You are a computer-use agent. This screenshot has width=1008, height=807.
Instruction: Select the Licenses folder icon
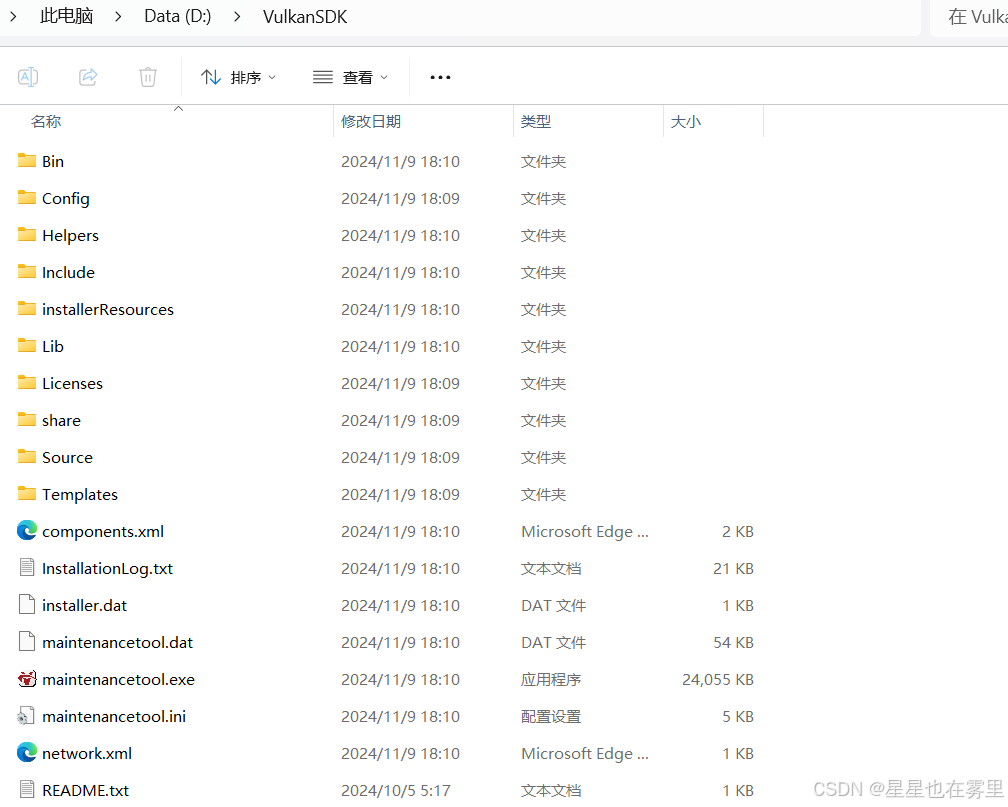pos(27,382)
